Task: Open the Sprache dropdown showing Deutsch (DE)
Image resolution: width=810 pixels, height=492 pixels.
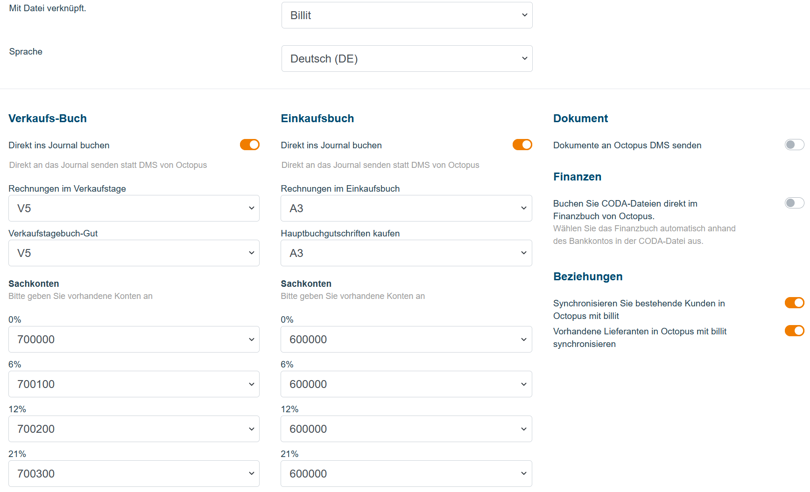Action: coord(406,59)
